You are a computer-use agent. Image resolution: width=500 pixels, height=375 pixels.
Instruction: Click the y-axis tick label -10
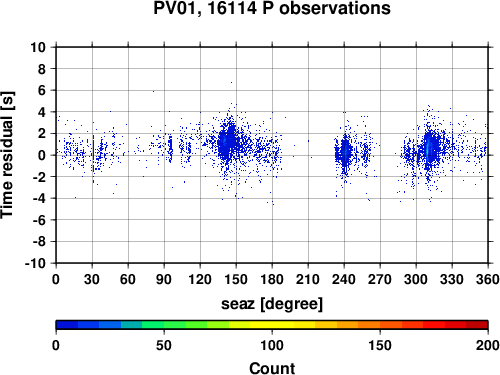(35, 263)
